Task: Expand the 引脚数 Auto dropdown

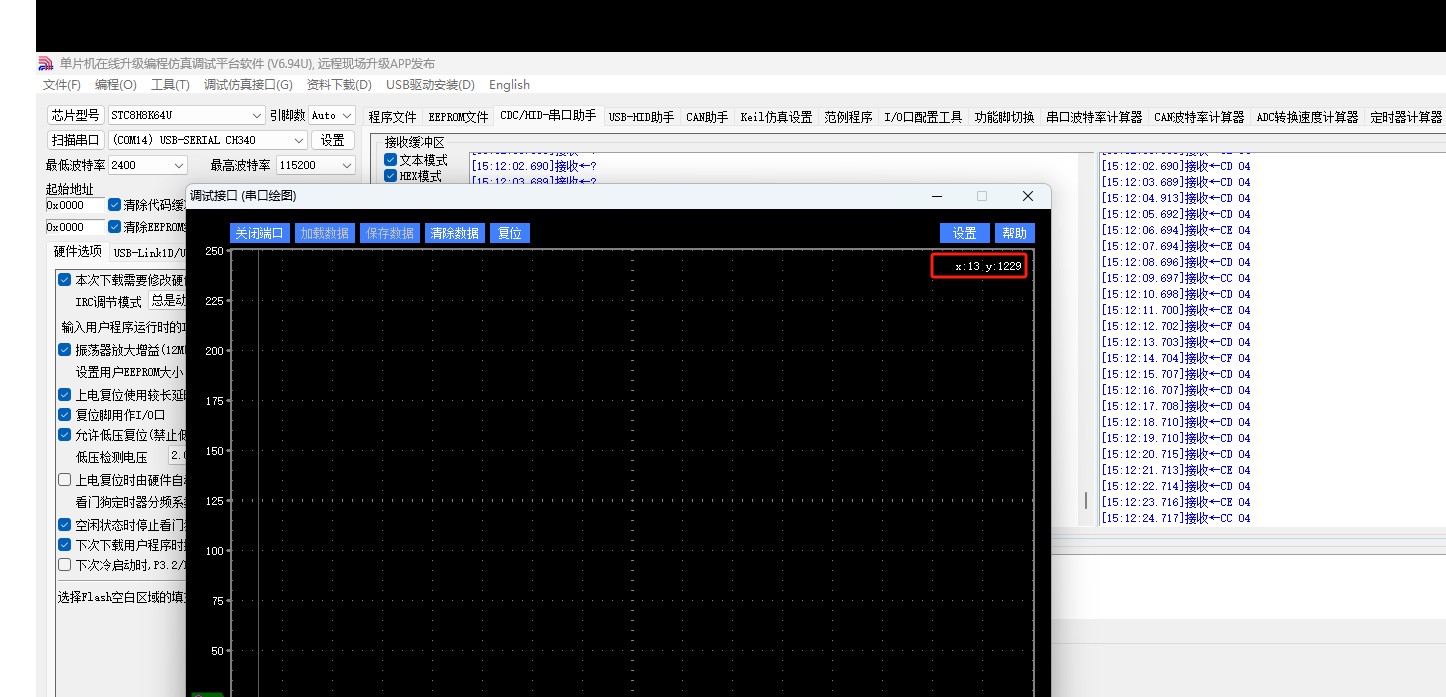Action: coord(346,116)
